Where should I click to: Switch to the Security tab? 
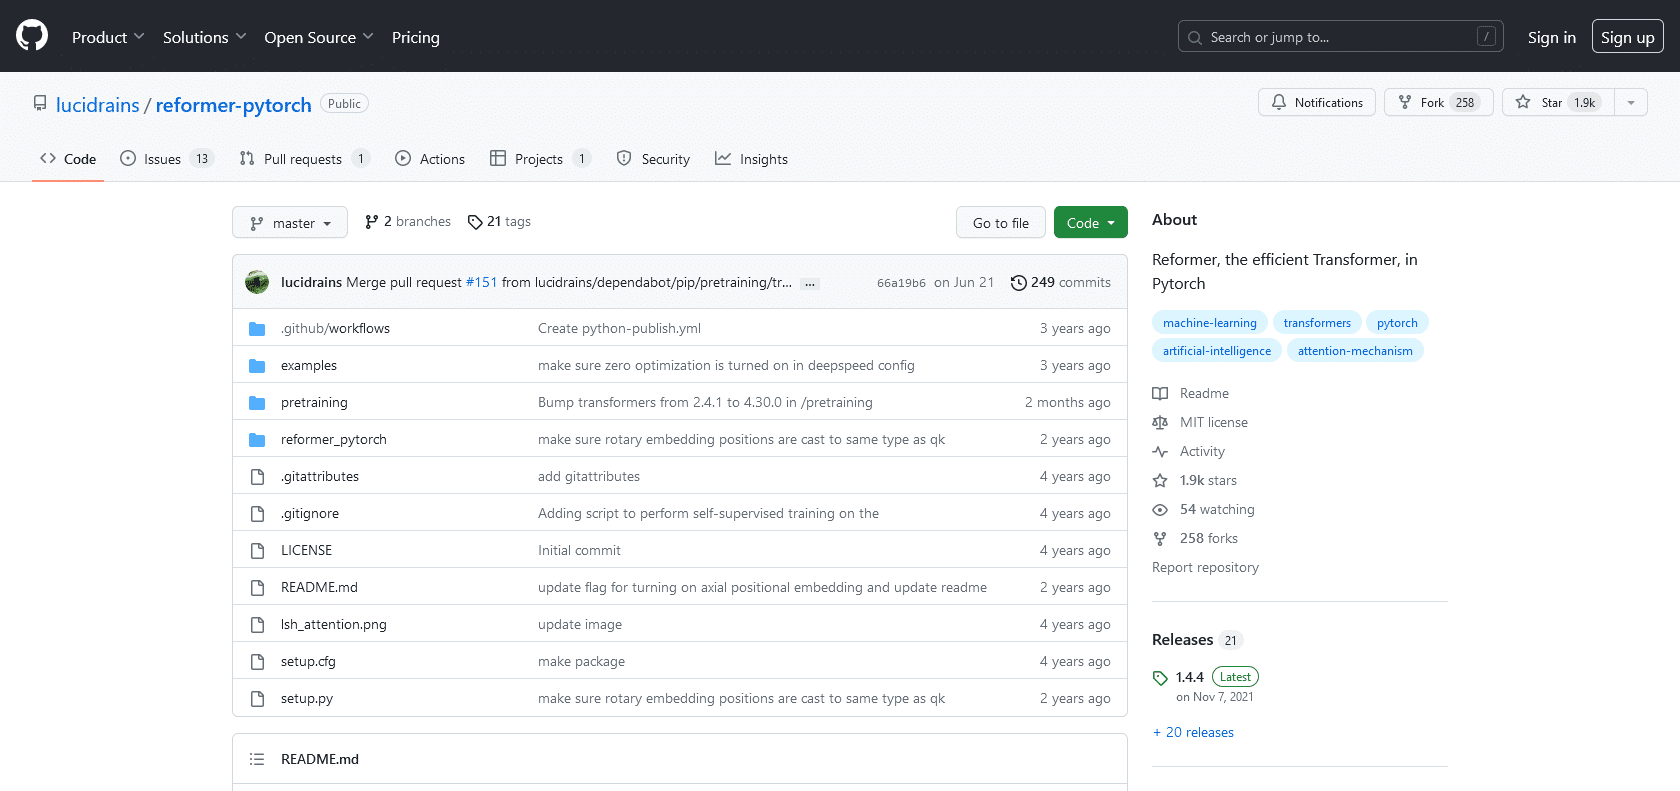(x=653, y=159)
